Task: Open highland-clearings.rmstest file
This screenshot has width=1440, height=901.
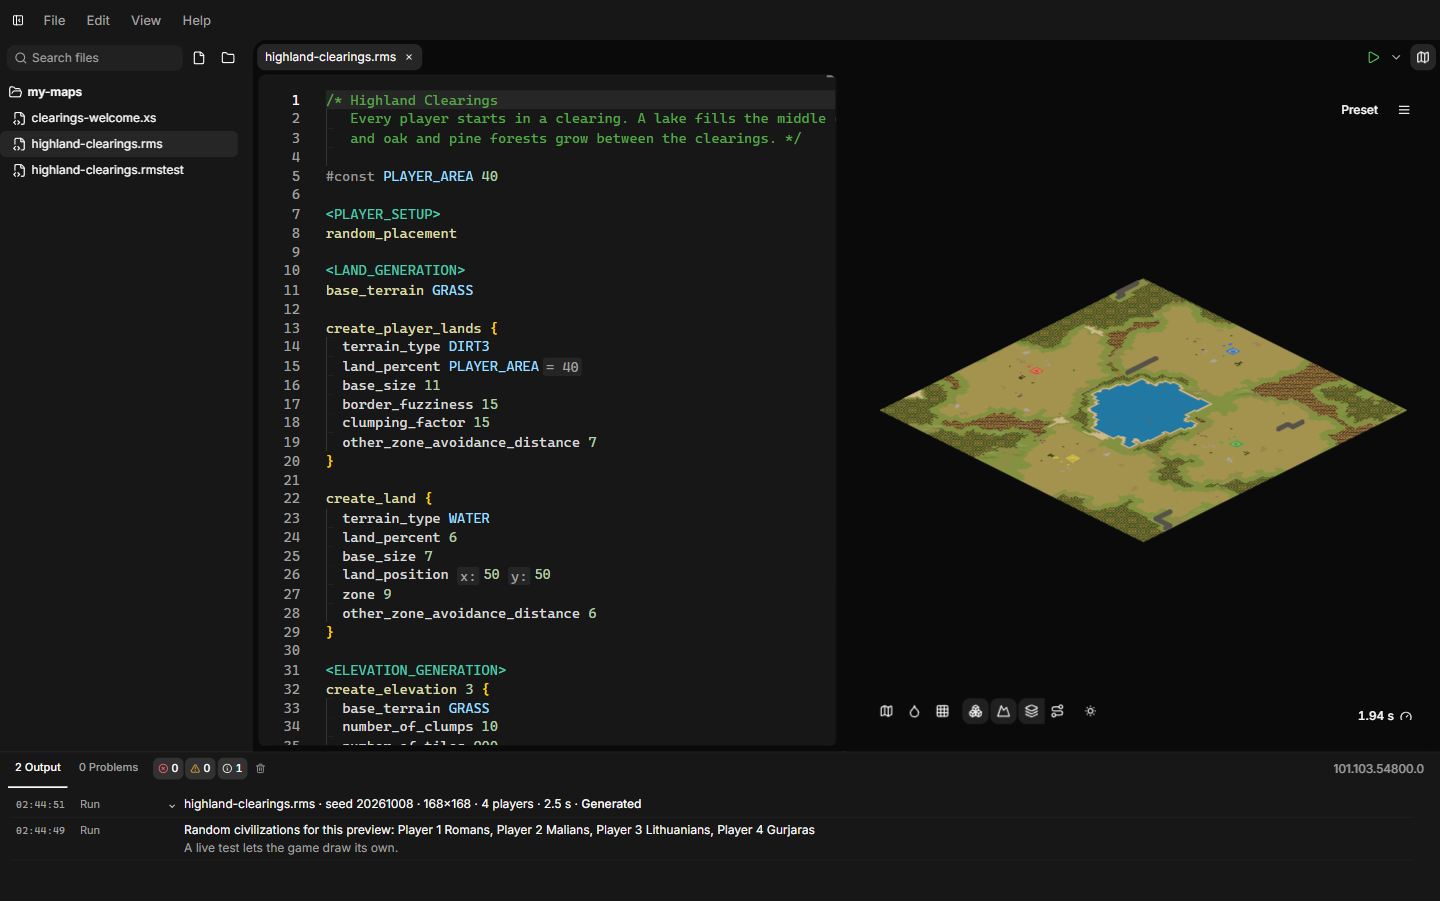Action: 119,170
